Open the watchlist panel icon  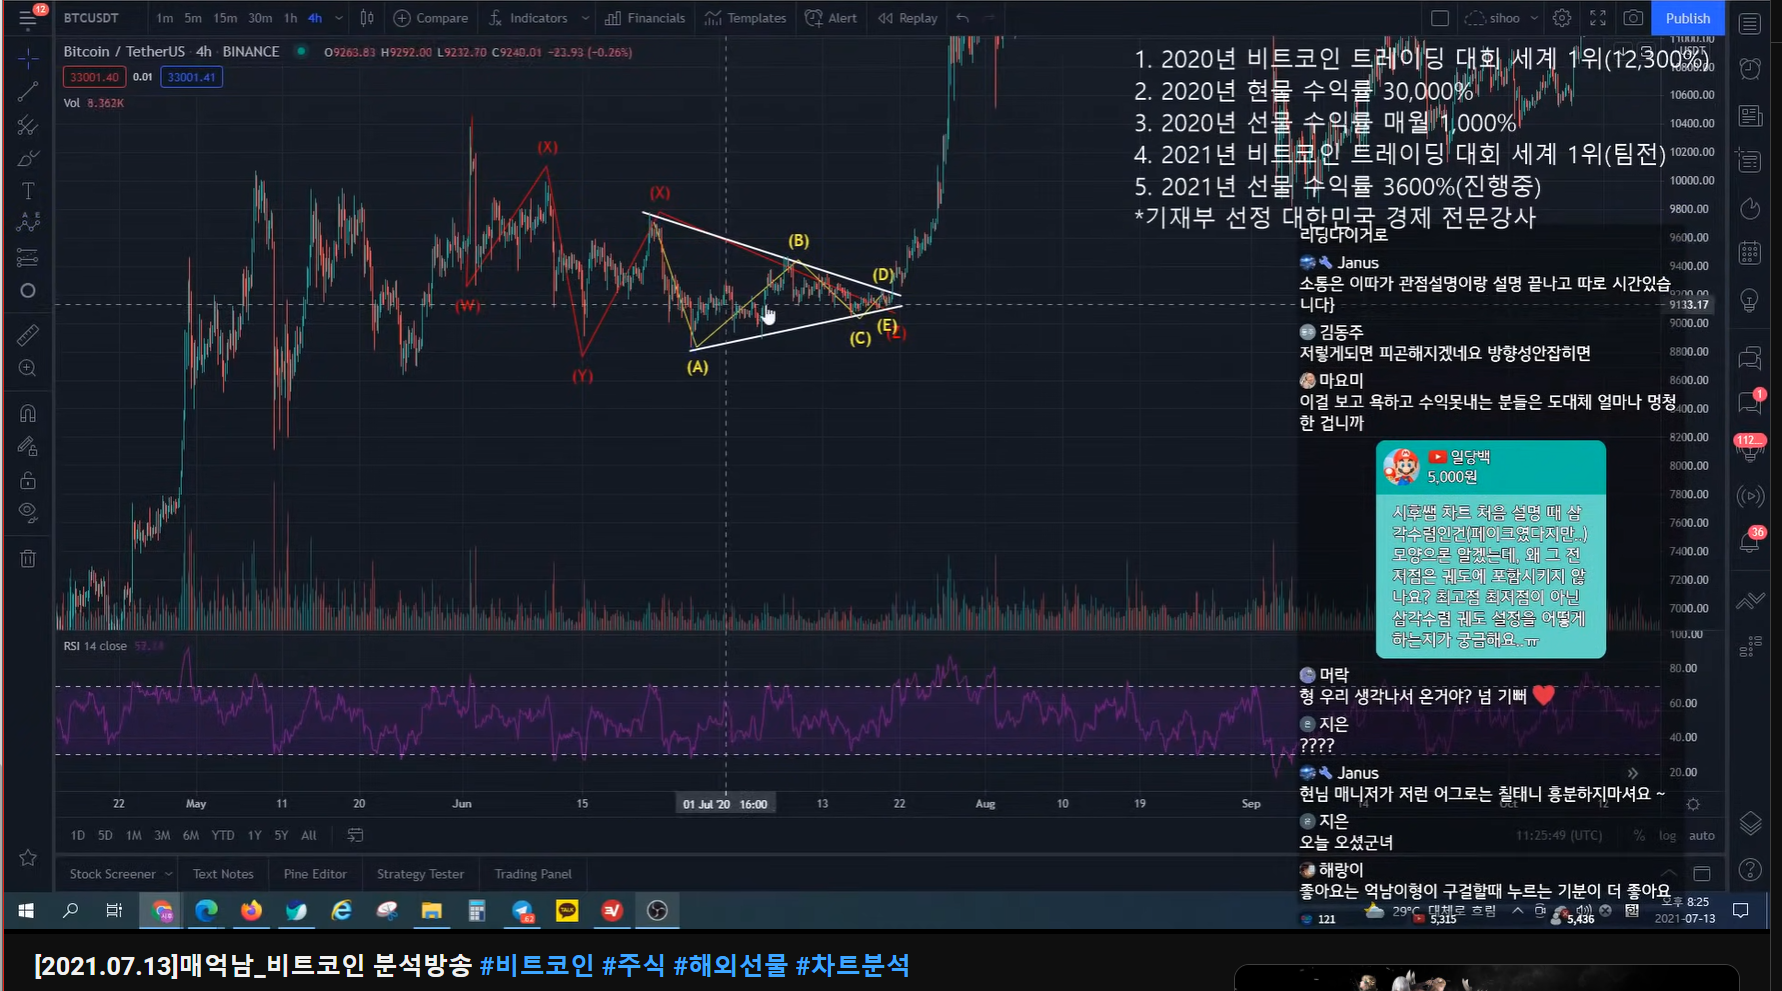[1750, 24]
